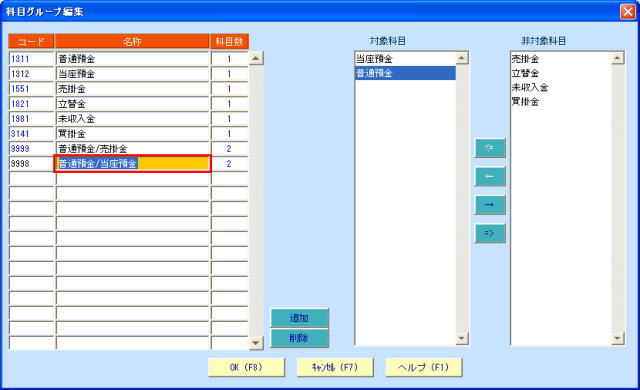Click group list scrollbar down arrow
Viewport: 640px width, 390px height.
[256, 343]
